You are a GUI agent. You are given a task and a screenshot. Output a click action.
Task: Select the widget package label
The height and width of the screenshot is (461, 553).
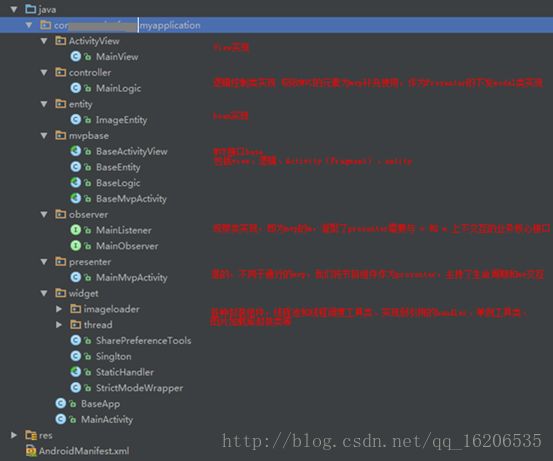tap(84, 294)
